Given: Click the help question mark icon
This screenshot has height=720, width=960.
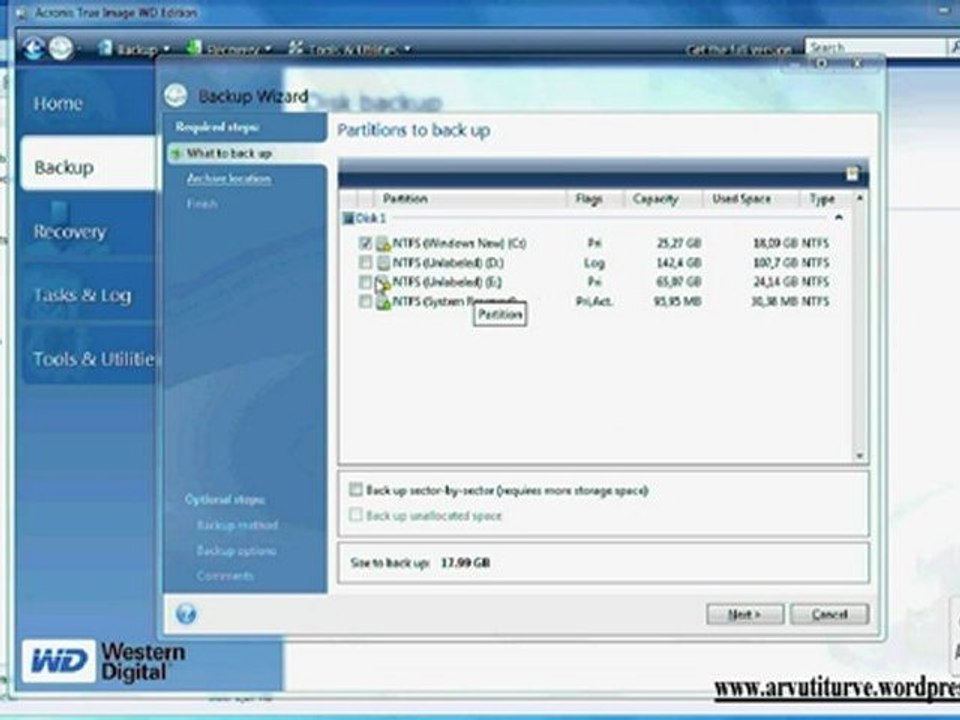Looking at the screenshot, I should coord(186,613).
